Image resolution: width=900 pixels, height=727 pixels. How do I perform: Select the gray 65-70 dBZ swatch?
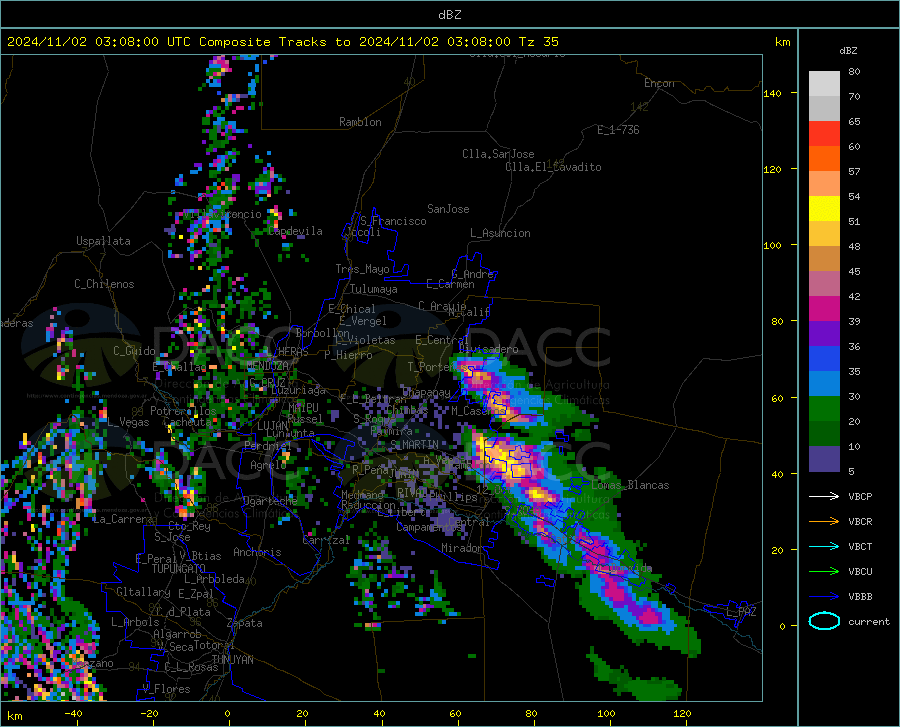824,109
